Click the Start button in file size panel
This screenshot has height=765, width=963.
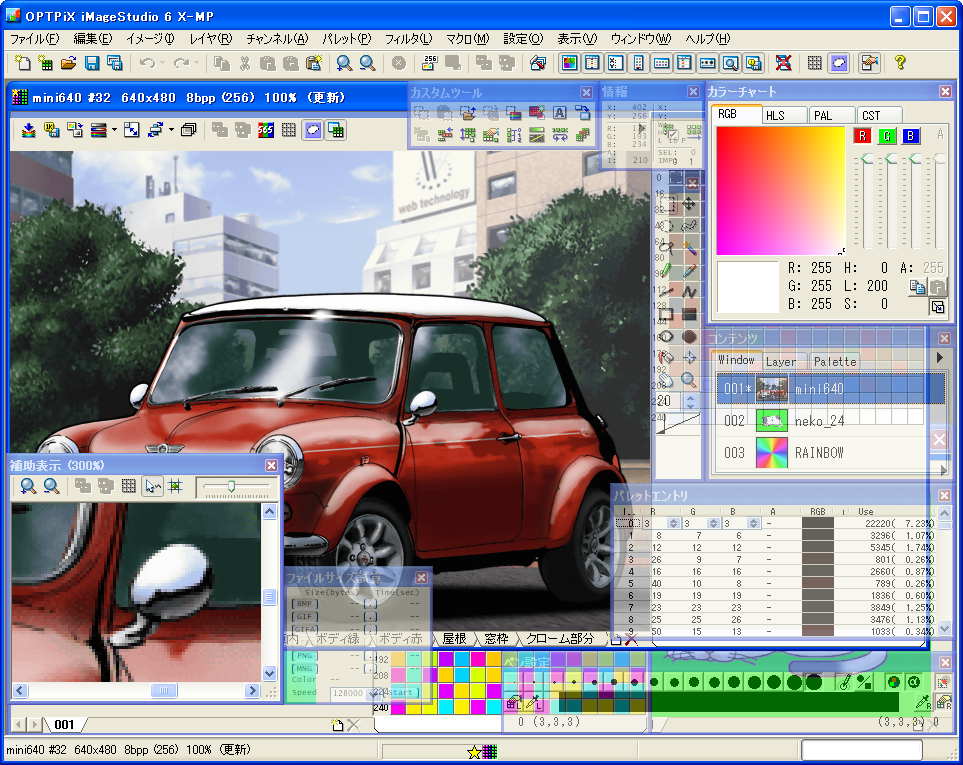point(402,692)
